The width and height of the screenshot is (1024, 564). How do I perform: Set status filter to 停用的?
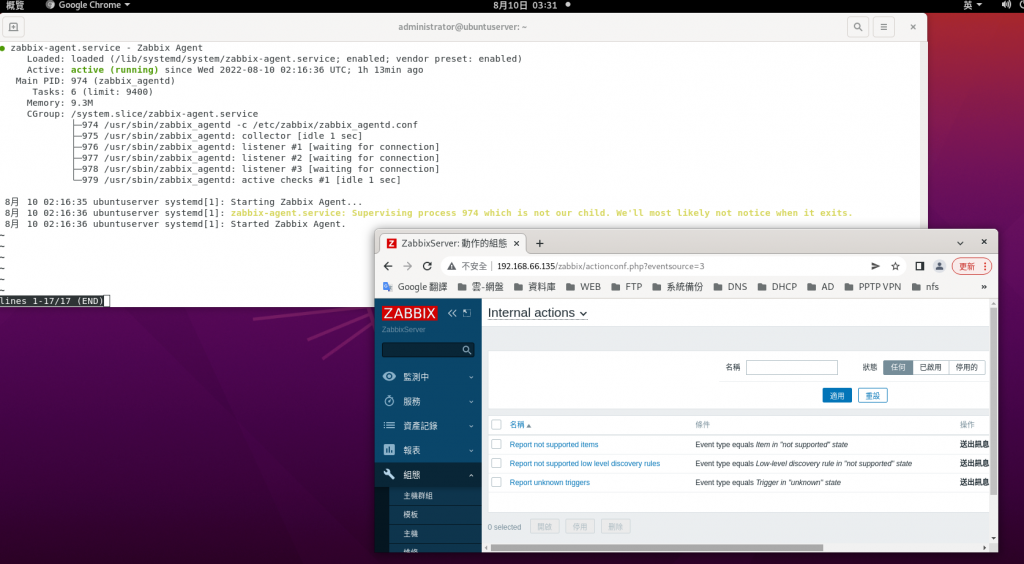point(967,368)
